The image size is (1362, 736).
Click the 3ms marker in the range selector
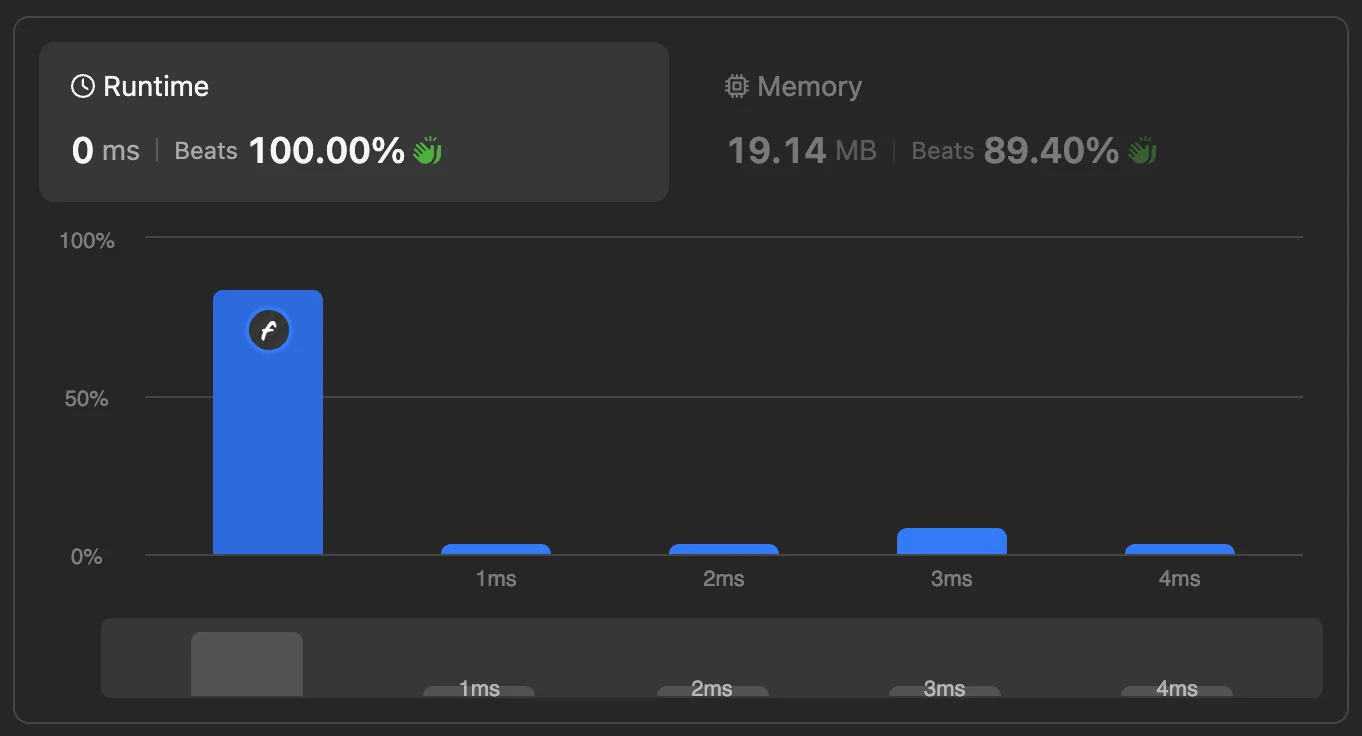(945, 690)
